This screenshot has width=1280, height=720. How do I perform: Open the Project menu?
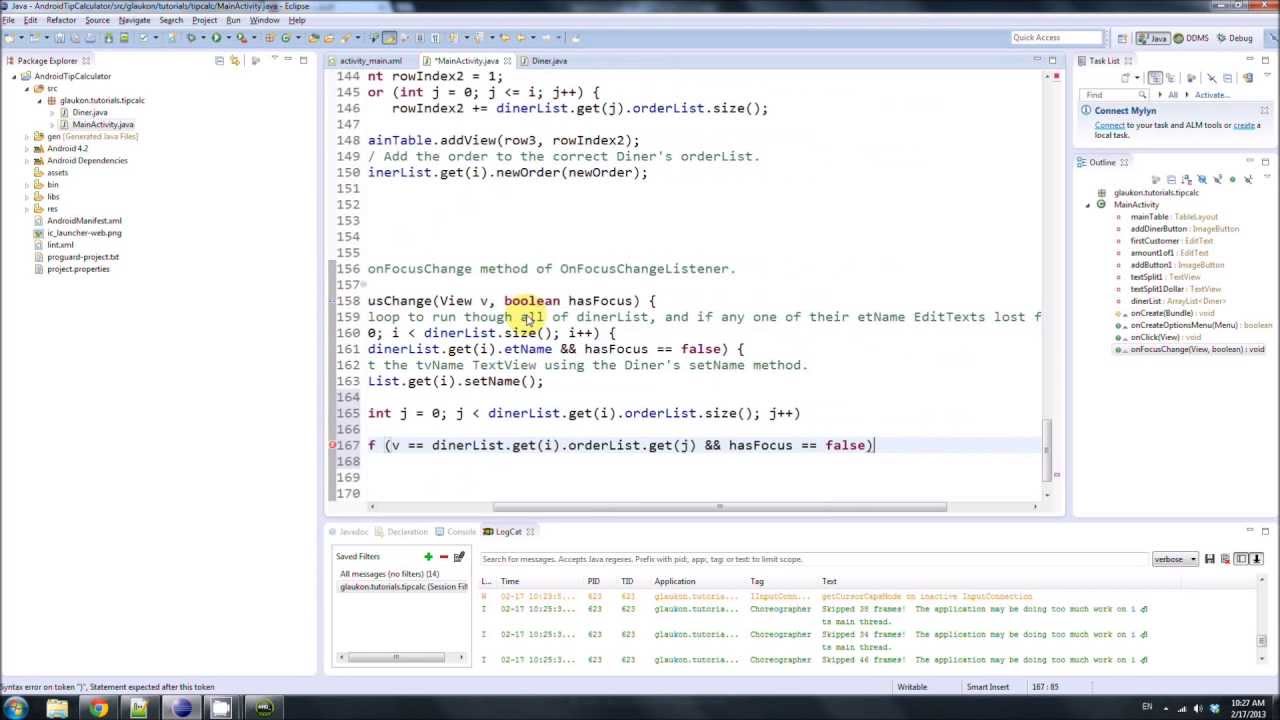click(204, 20)
